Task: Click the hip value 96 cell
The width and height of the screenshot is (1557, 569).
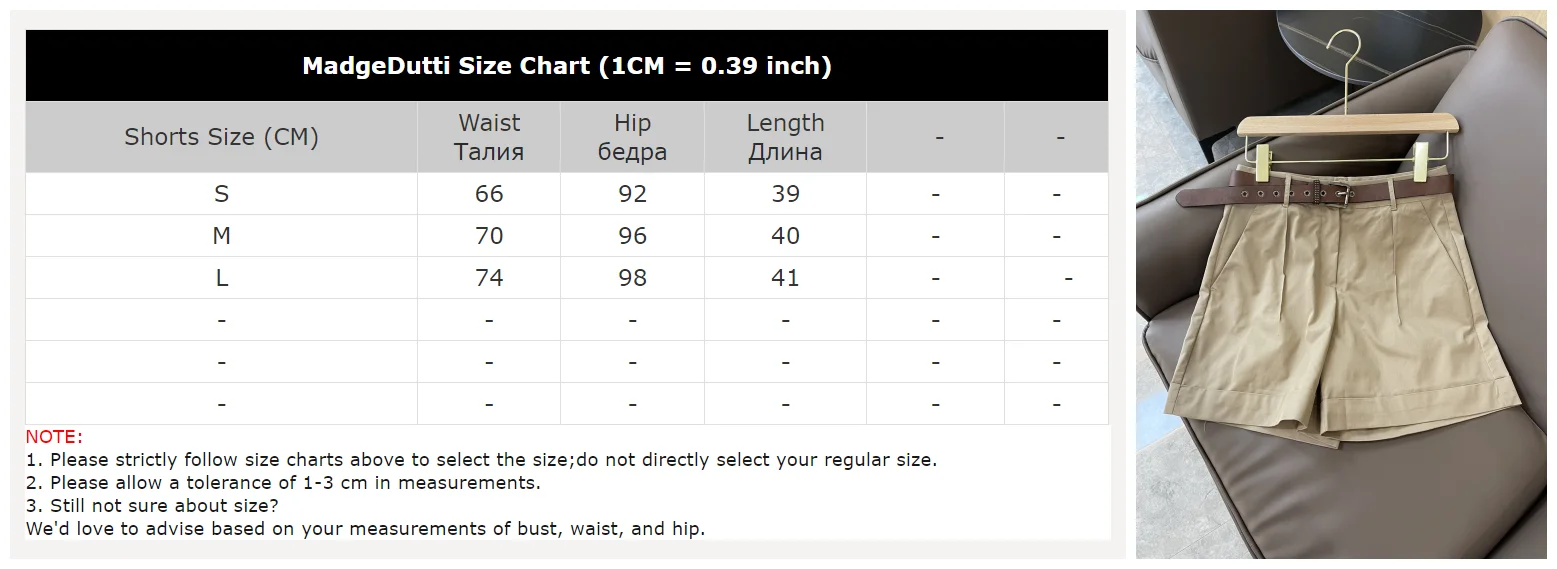Action: pos(632,236)
